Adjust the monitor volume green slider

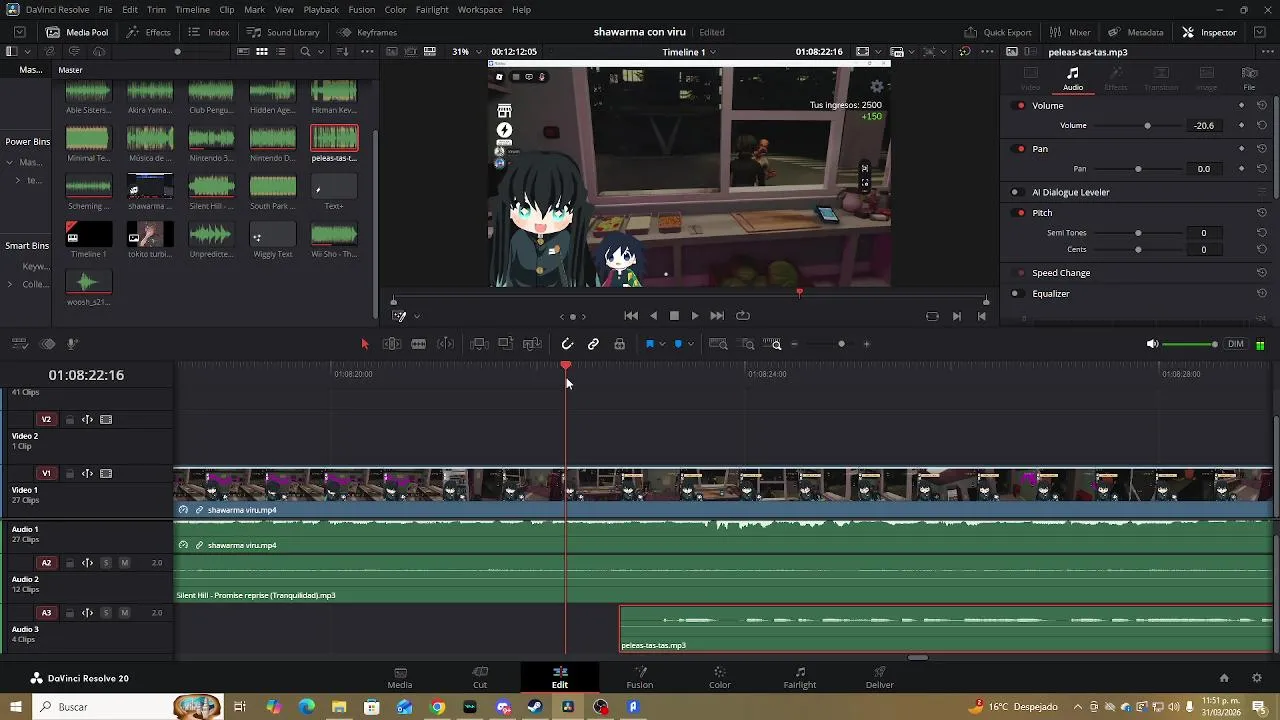(1190, 344)
